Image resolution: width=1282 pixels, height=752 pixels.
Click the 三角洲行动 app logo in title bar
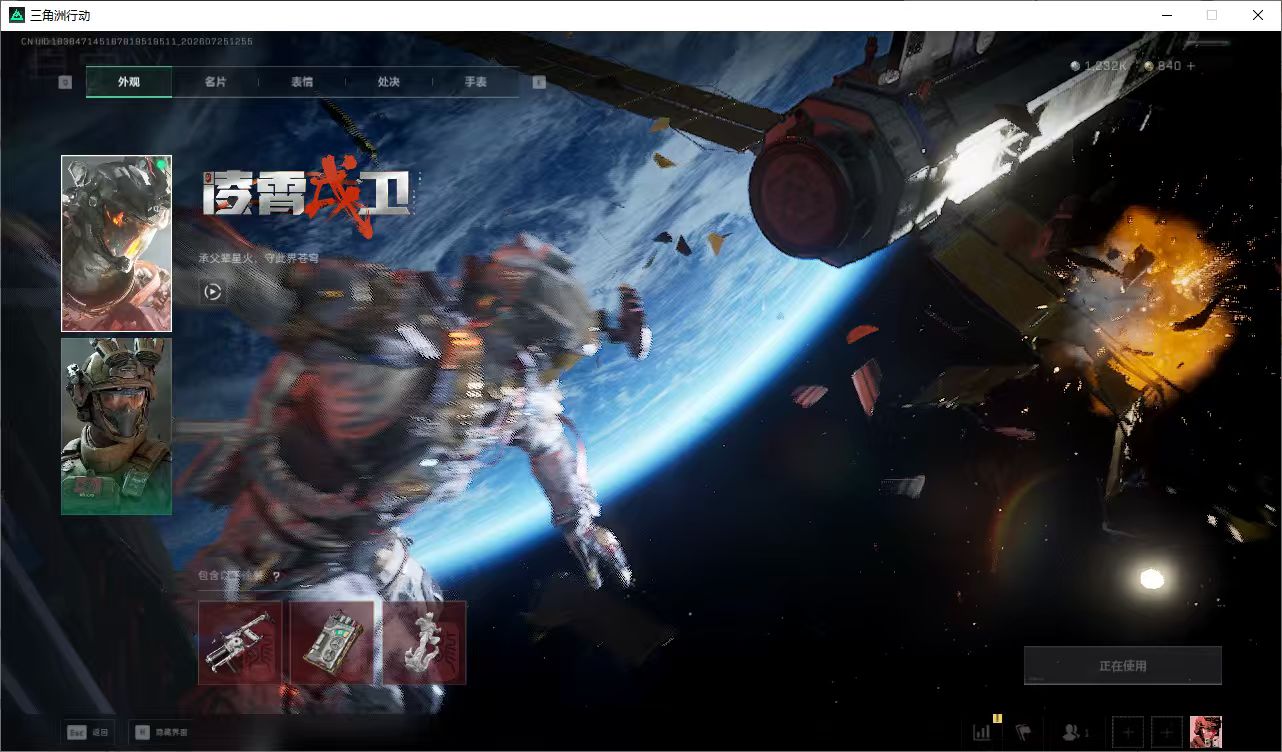16,15
